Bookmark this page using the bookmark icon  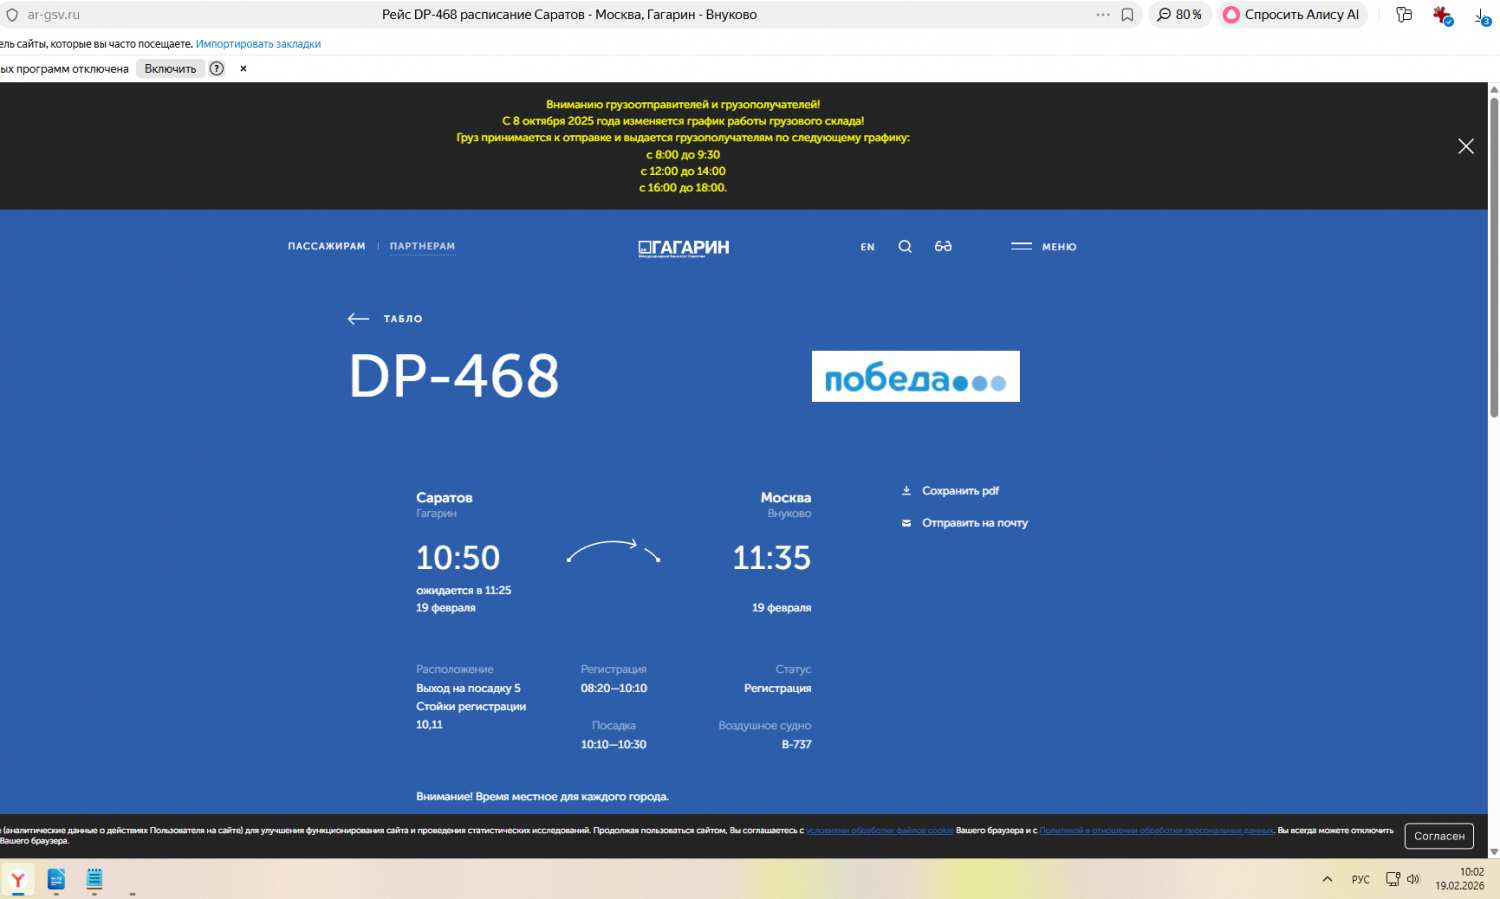(x=1127, y=15)
